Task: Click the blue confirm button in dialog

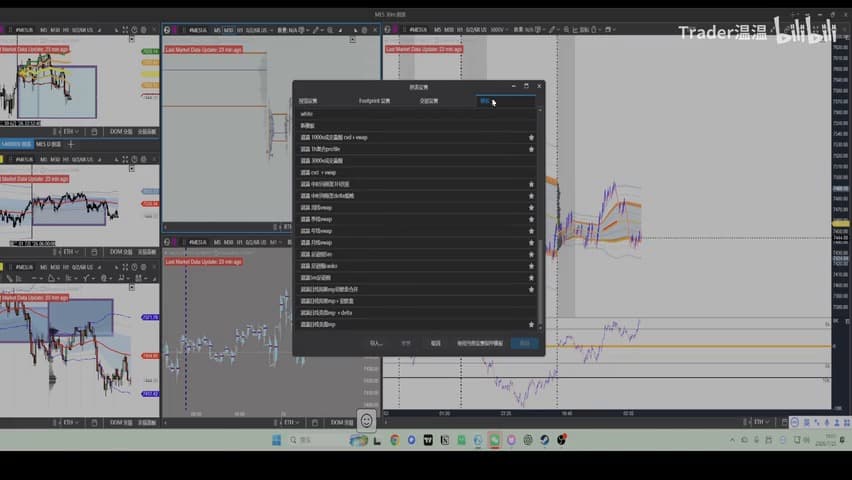Action: [x=524, y=343]
